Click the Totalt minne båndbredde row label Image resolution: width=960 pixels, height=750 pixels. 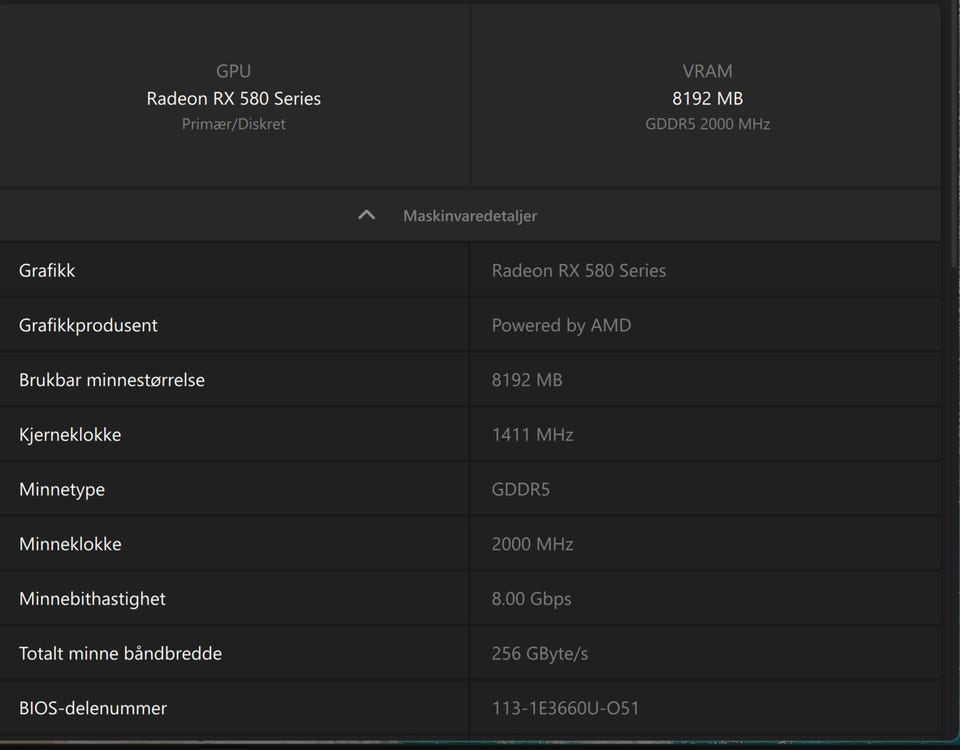coord(120,654)
